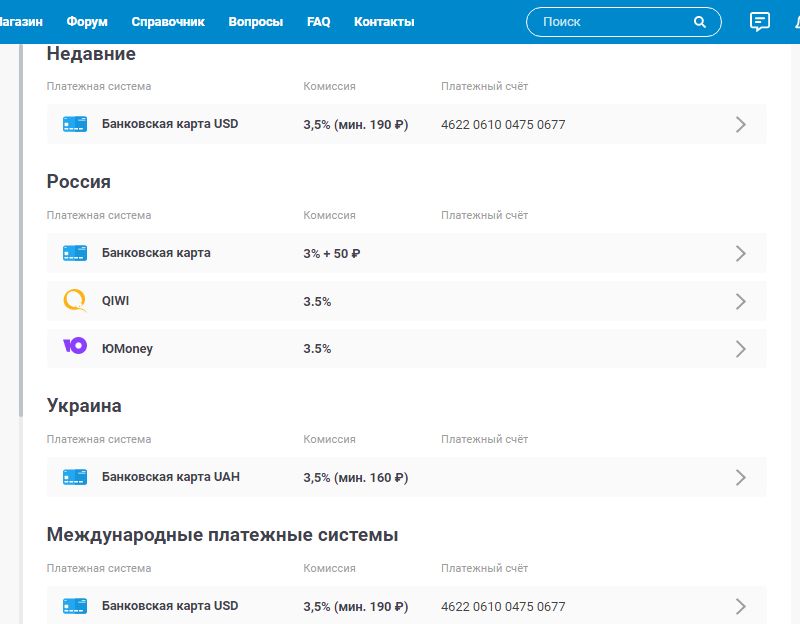800x624 pixels.
Task: Select the Контакты navigation link
Action: tap(384, 22)
